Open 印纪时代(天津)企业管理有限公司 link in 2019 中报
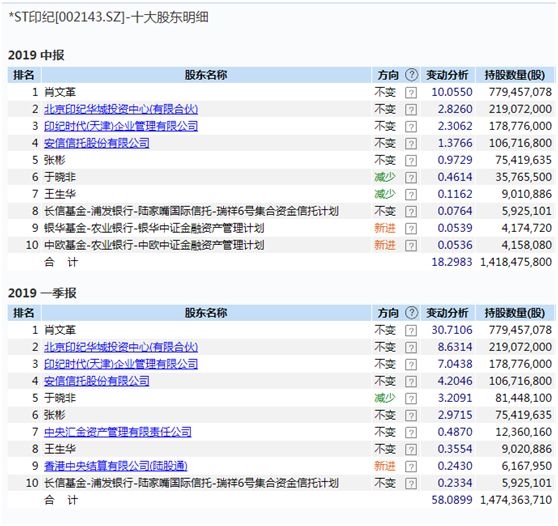 (x=121, y=126)
